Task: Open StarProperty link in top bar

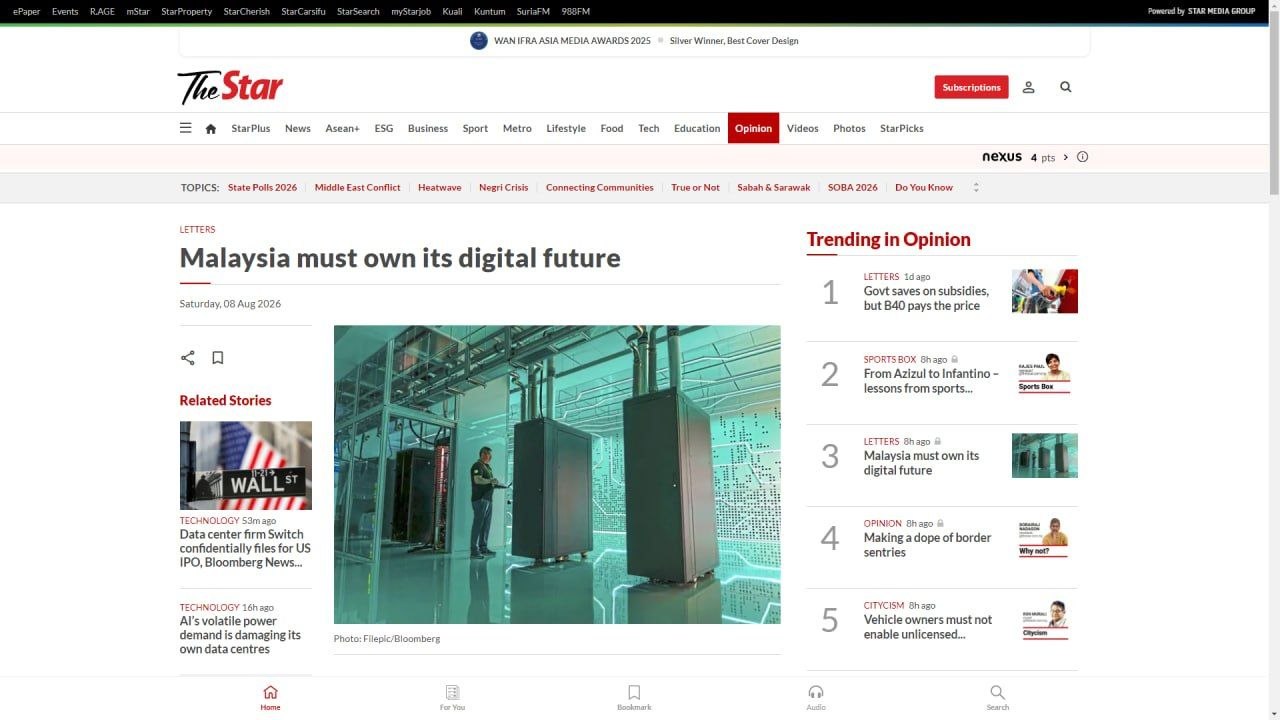Action: coord(187,11)
